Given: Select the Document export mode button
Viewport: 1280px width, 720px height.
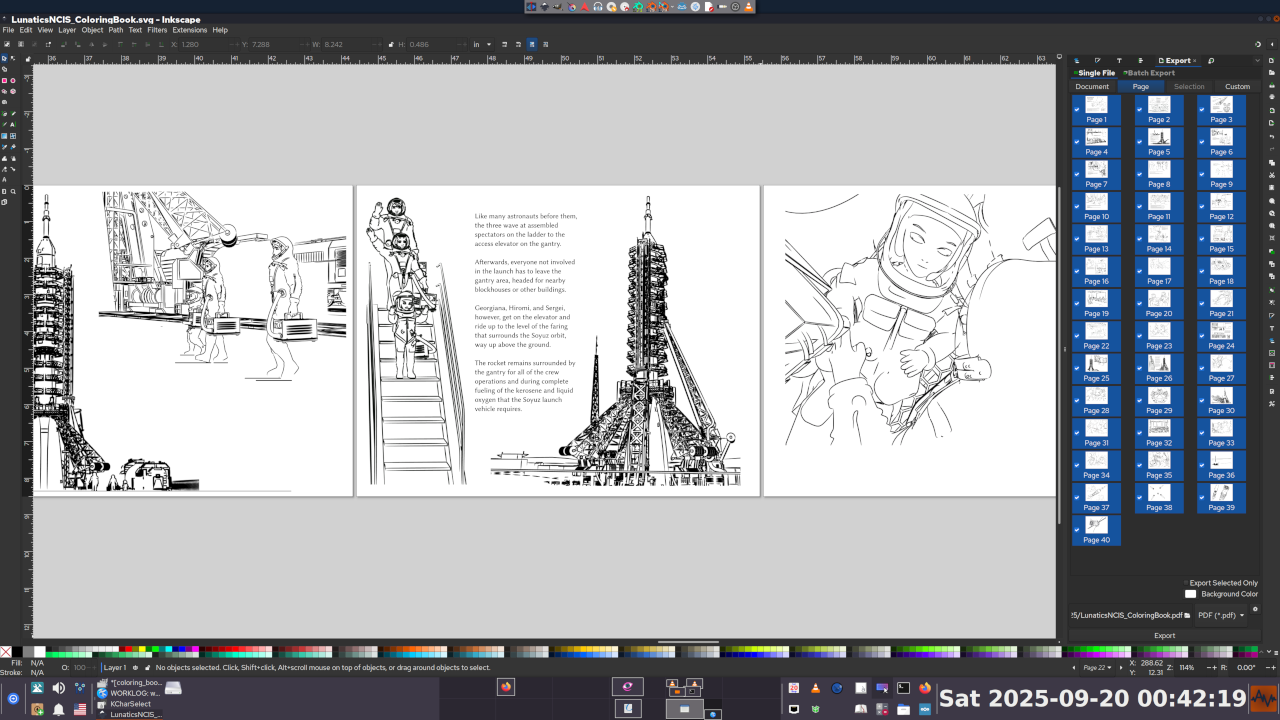Looking at the screenshot, I should pyautogui.click(x=1092, y=87).
